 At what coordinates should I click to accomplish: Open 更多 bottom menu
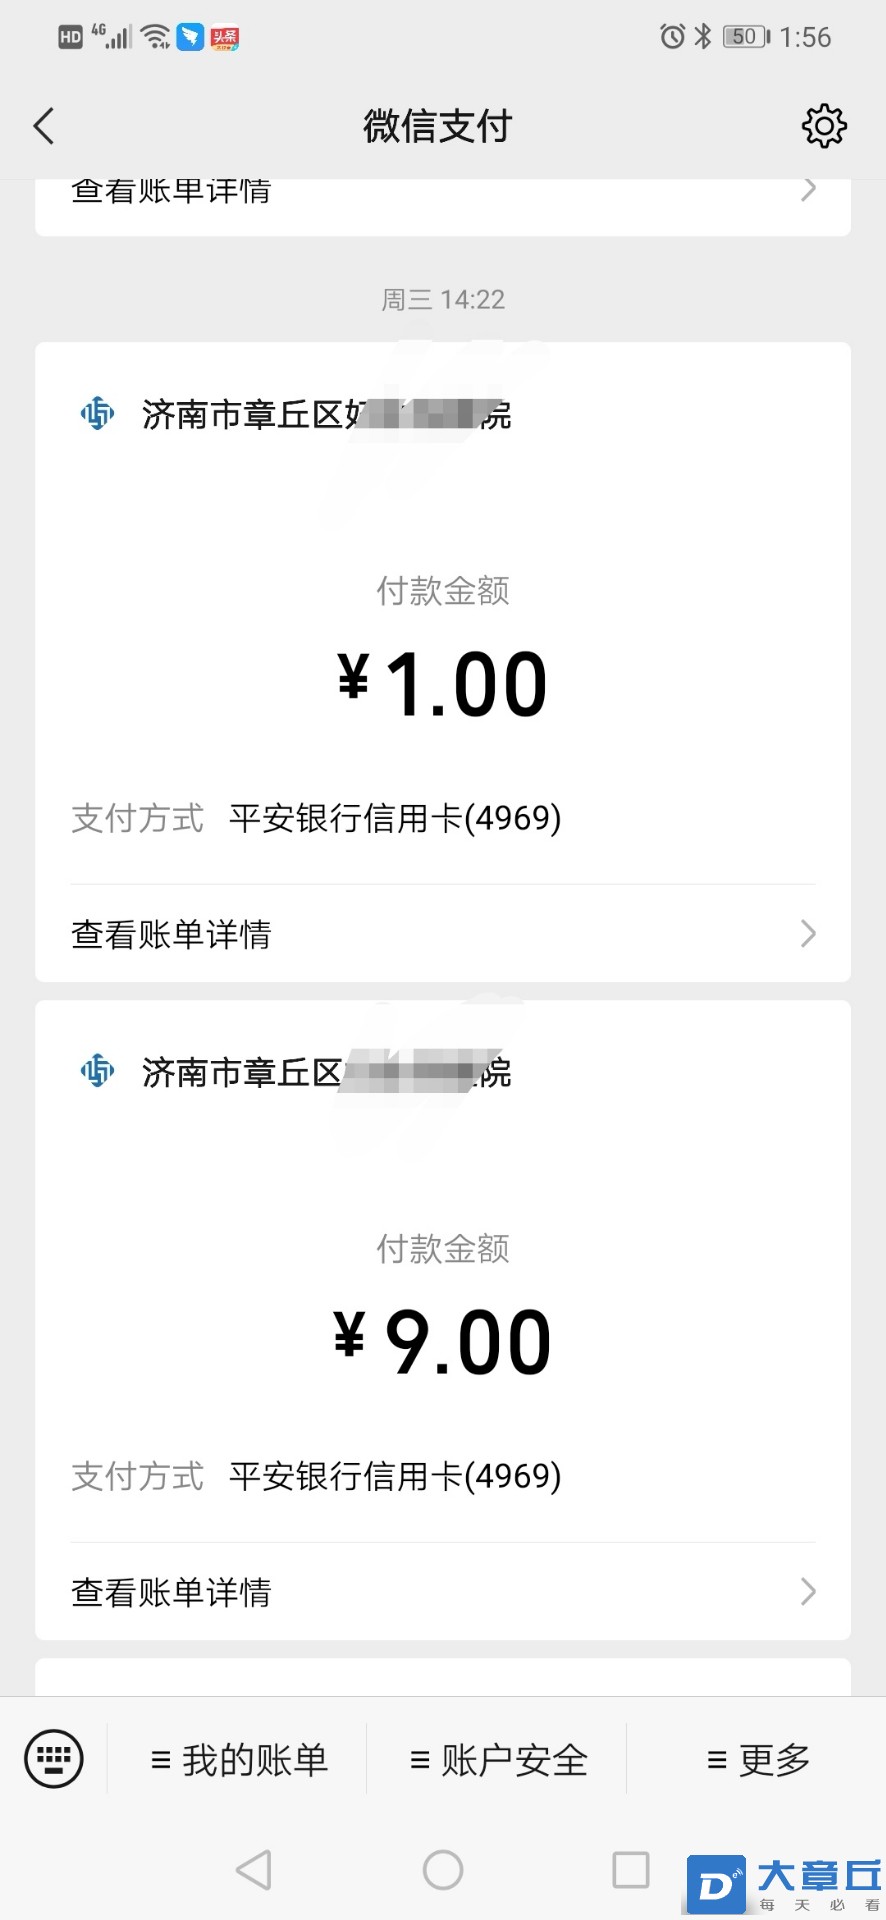[x=758, y=1760]
